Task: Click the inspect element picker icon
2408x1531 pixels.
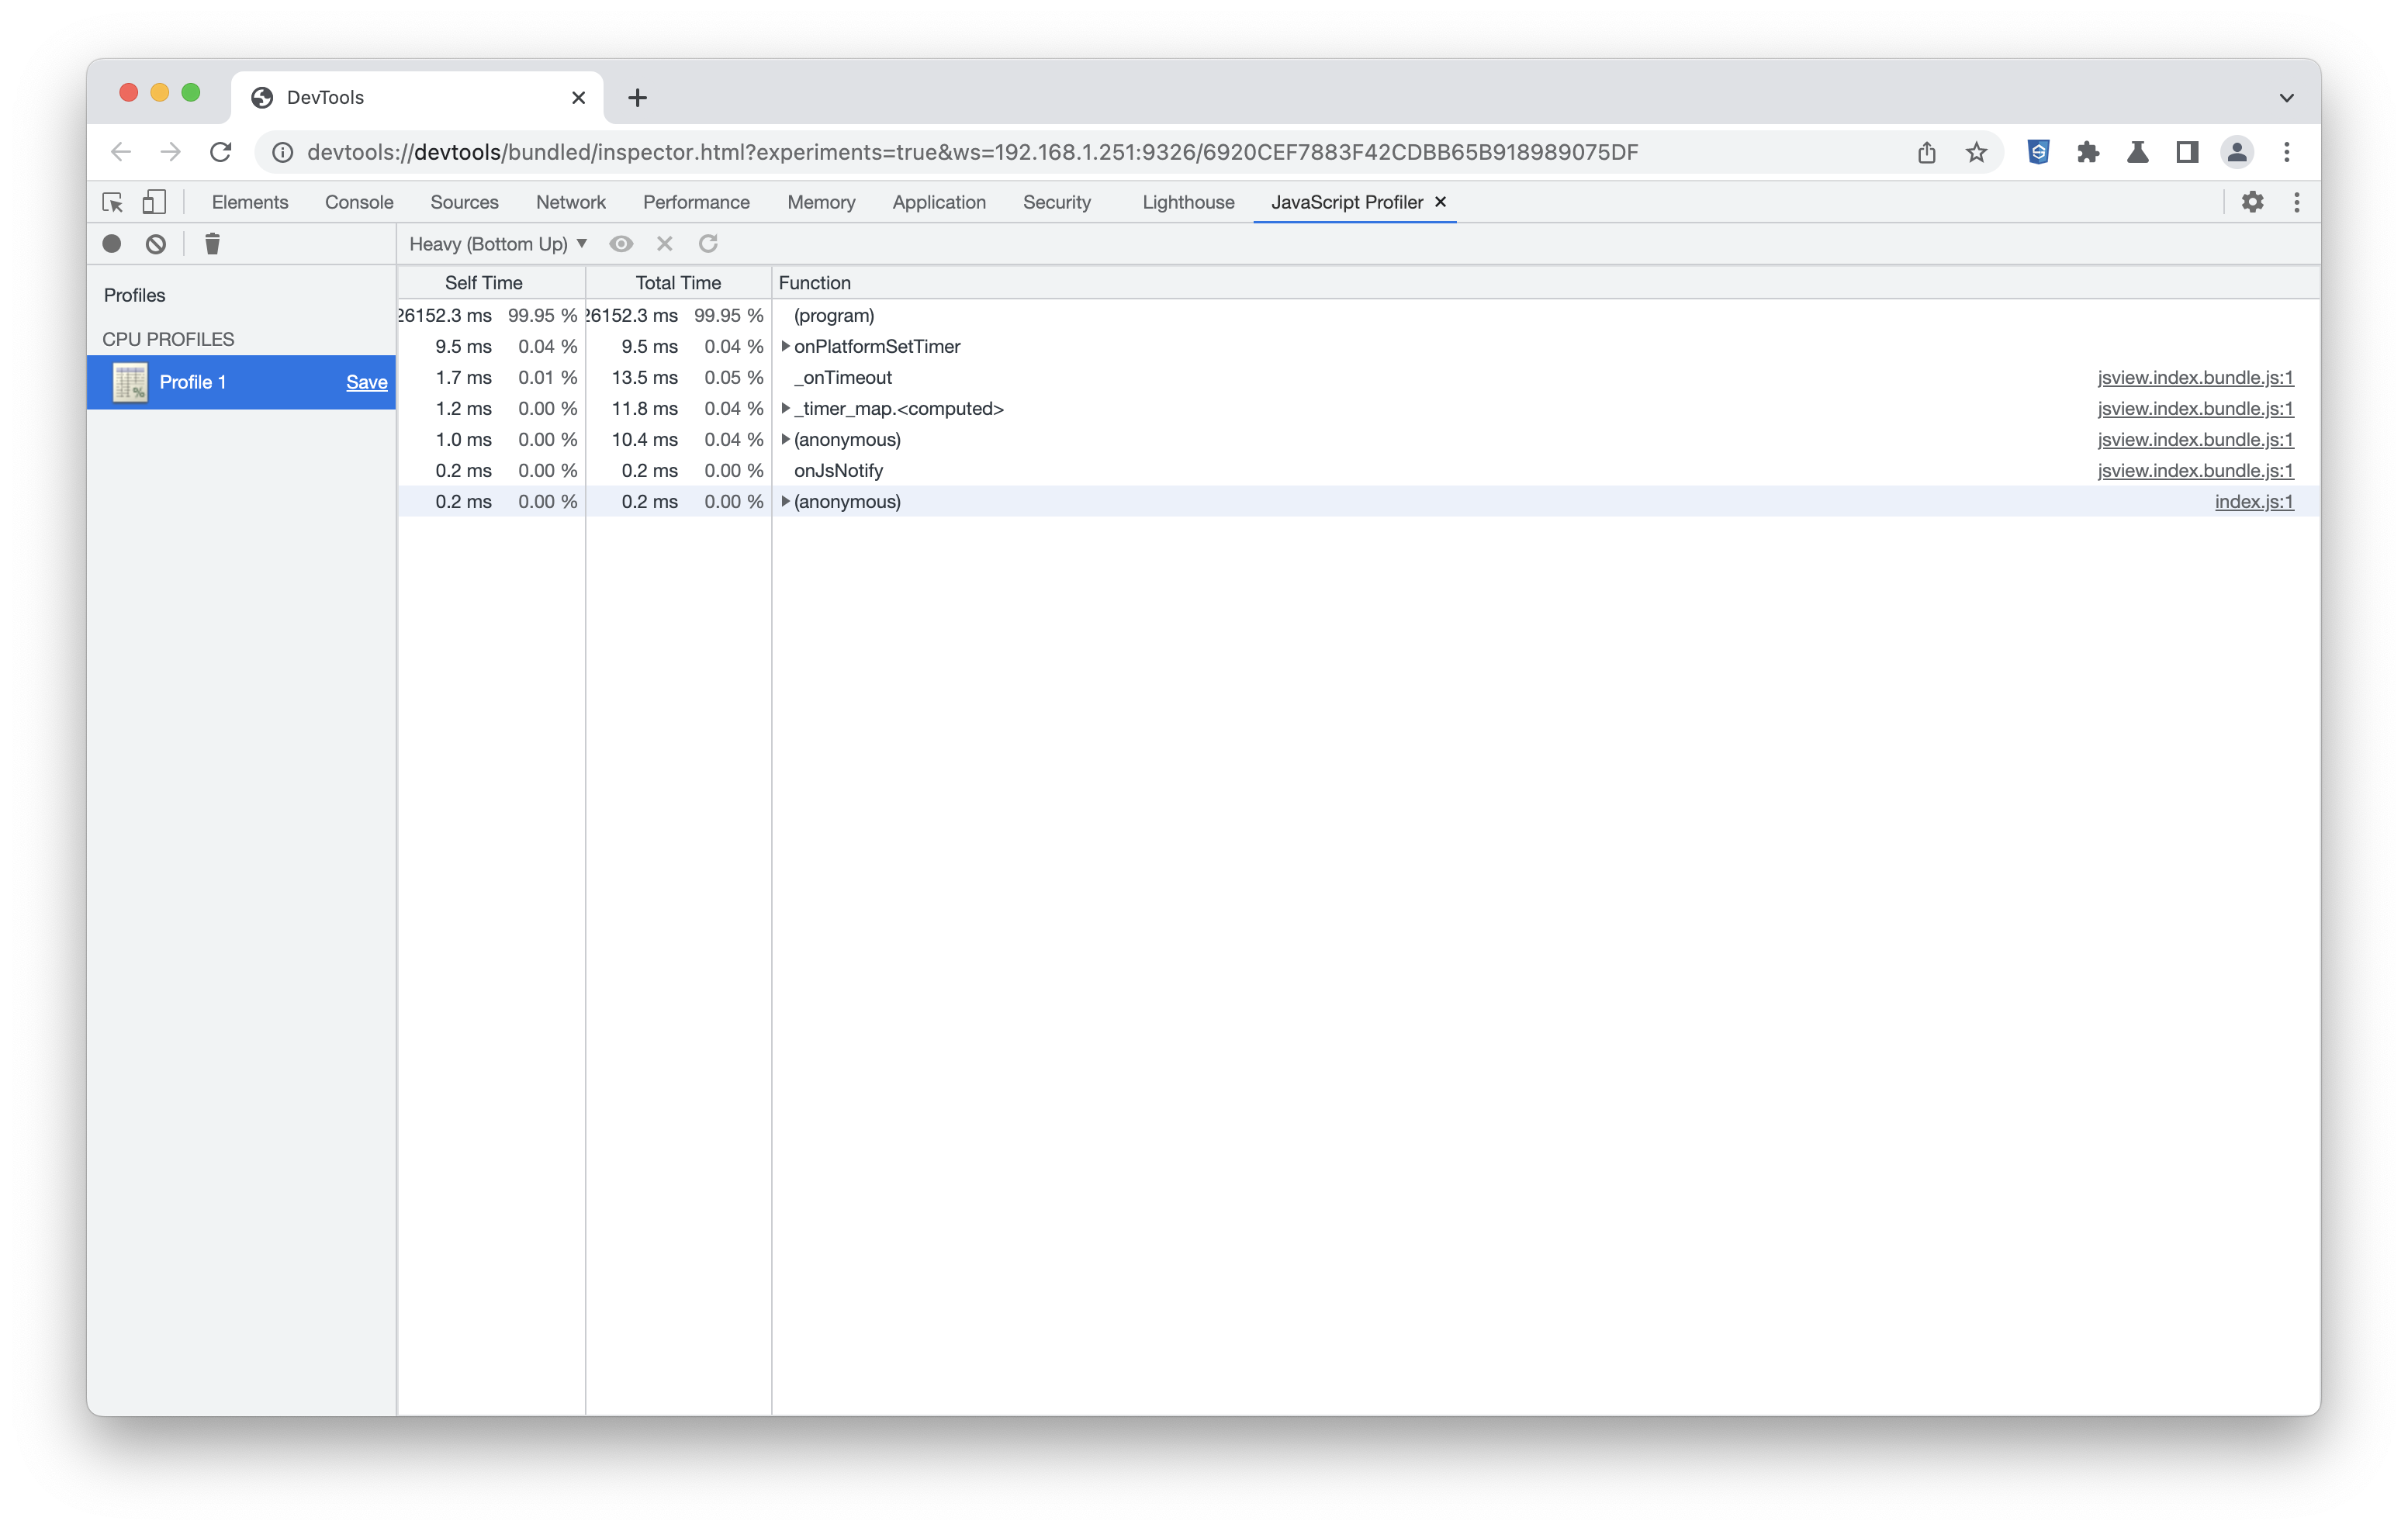Action: [x=113, y=202]
